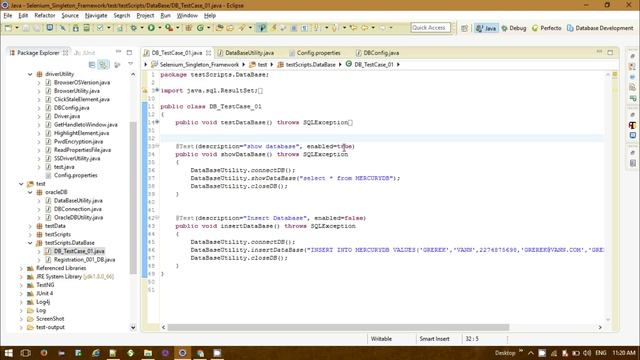This screenshot has width=640, height=360.
Task: Switch to the Database Development perspective
Action: pyautogui.click(x=600, y=28)
